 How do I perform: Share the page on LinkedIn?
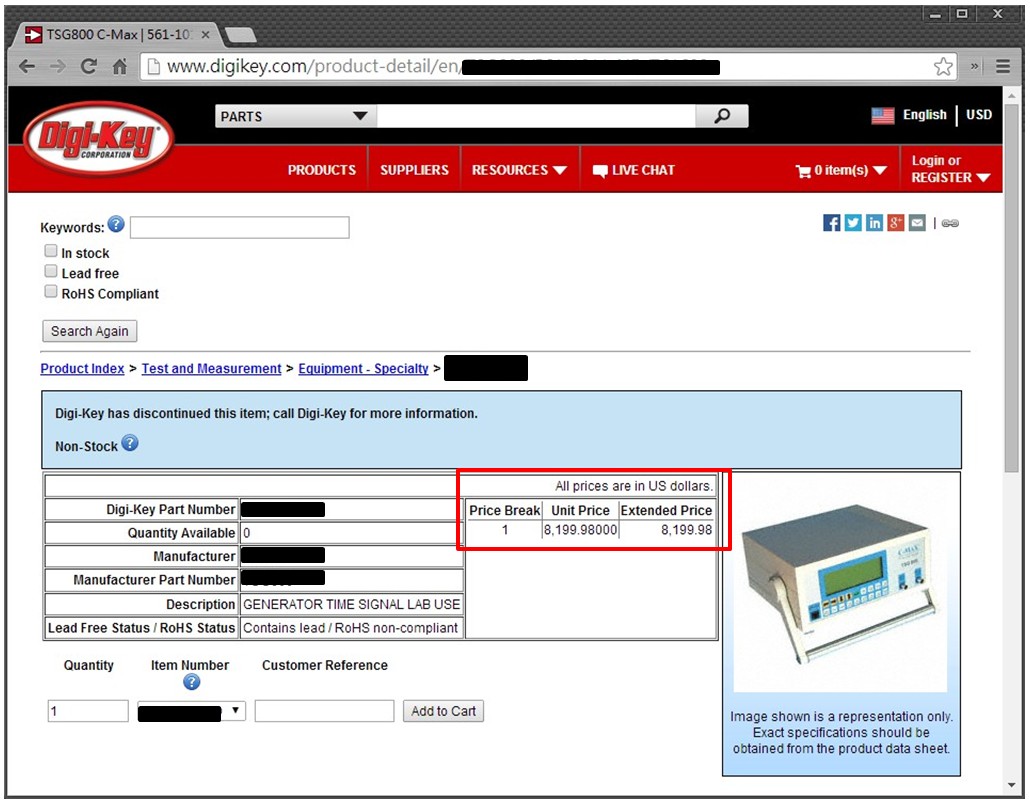tap(874, 223)
